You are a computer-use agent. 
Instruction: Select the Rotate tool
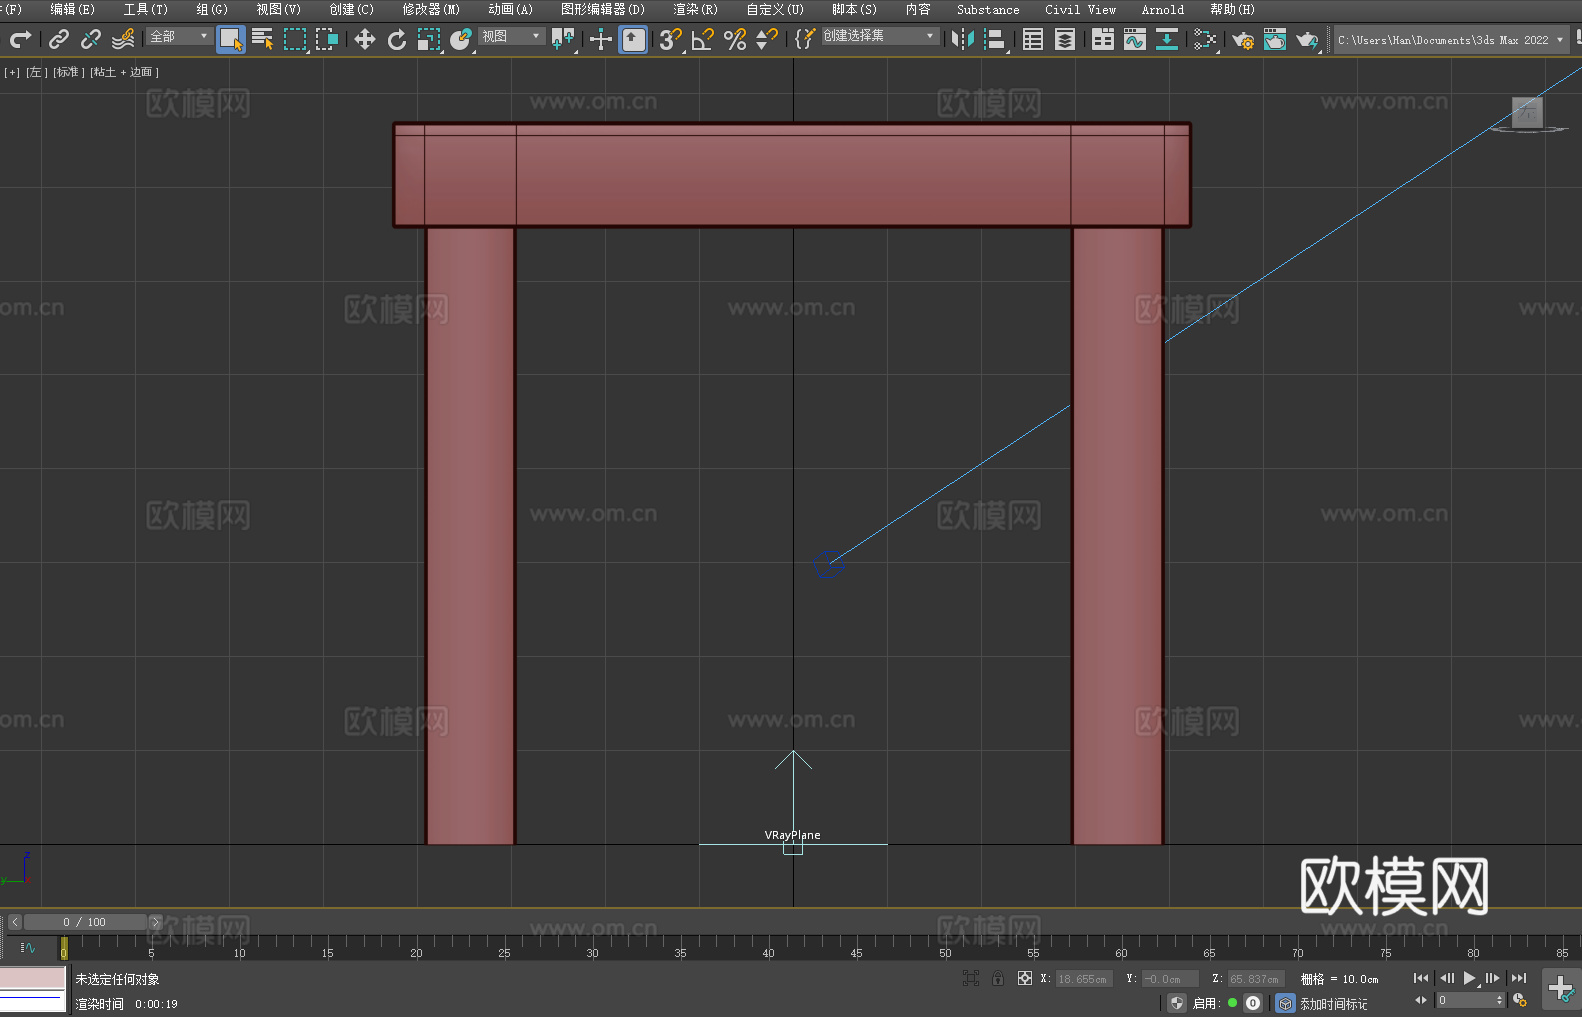tap(397, 39)
